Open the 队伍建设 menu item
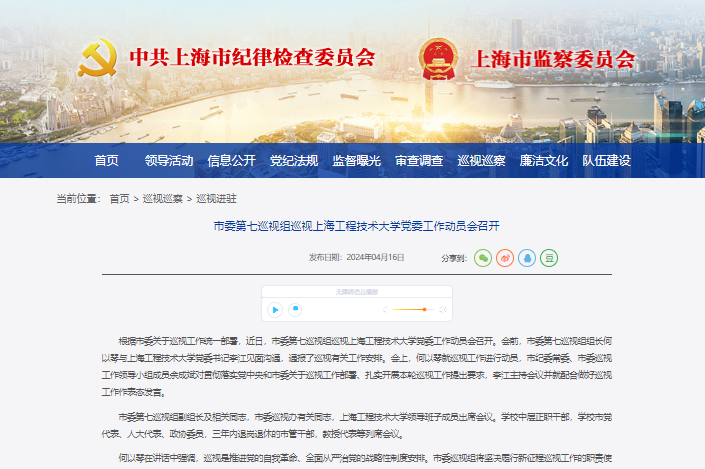The height and width of the screenshot is (469, 705). (x=606, y=160)
